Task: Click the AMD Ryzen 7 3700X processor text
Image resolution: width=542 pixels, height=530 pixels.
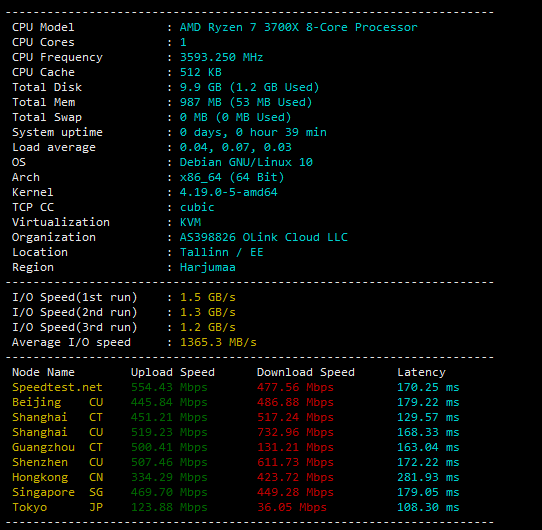Action: [x=299, y=27]
